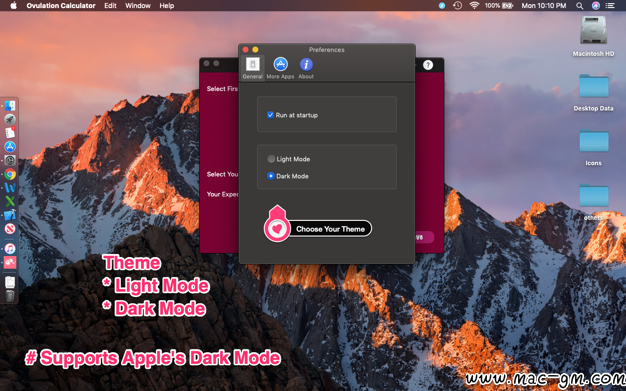This screenshot has height=391, width=626.
Task: Open the Ovulation Calculator app menu
Action: pos(61,6)
